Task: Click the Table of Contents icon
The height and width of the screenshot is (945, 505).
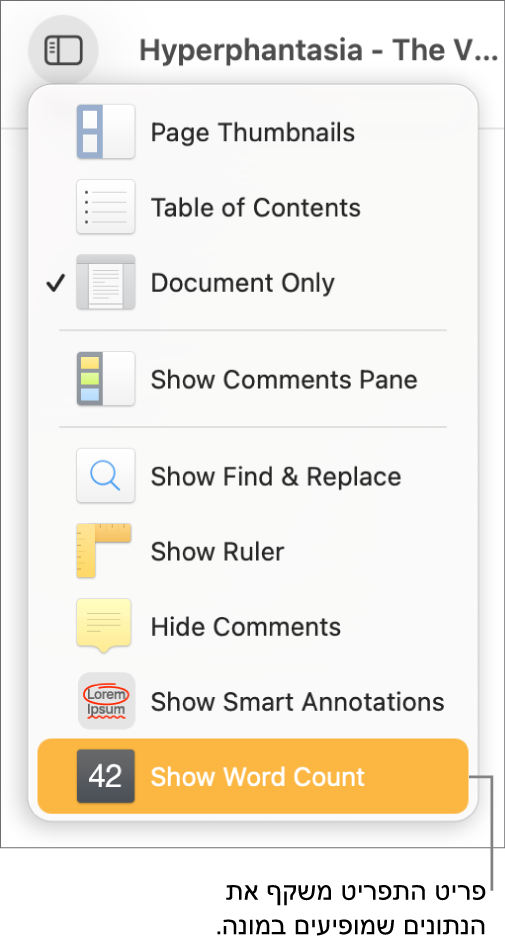Action: coord(105,207)
